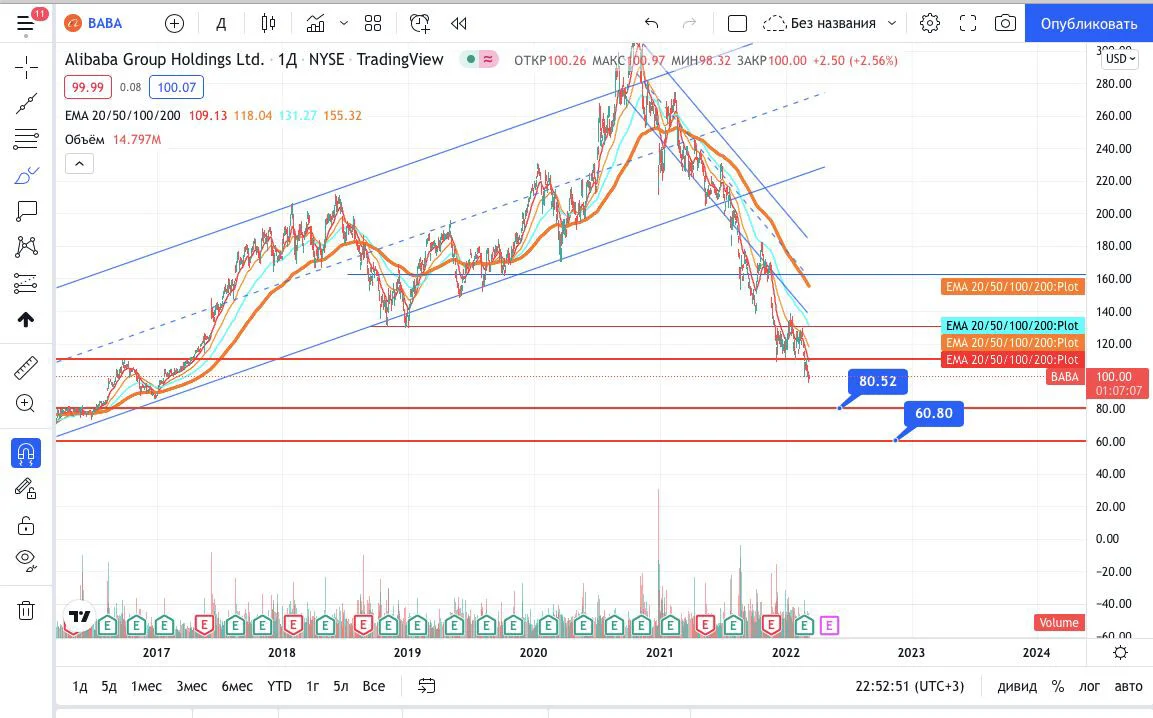Click the sell price 99.99 button

(88, 88)
